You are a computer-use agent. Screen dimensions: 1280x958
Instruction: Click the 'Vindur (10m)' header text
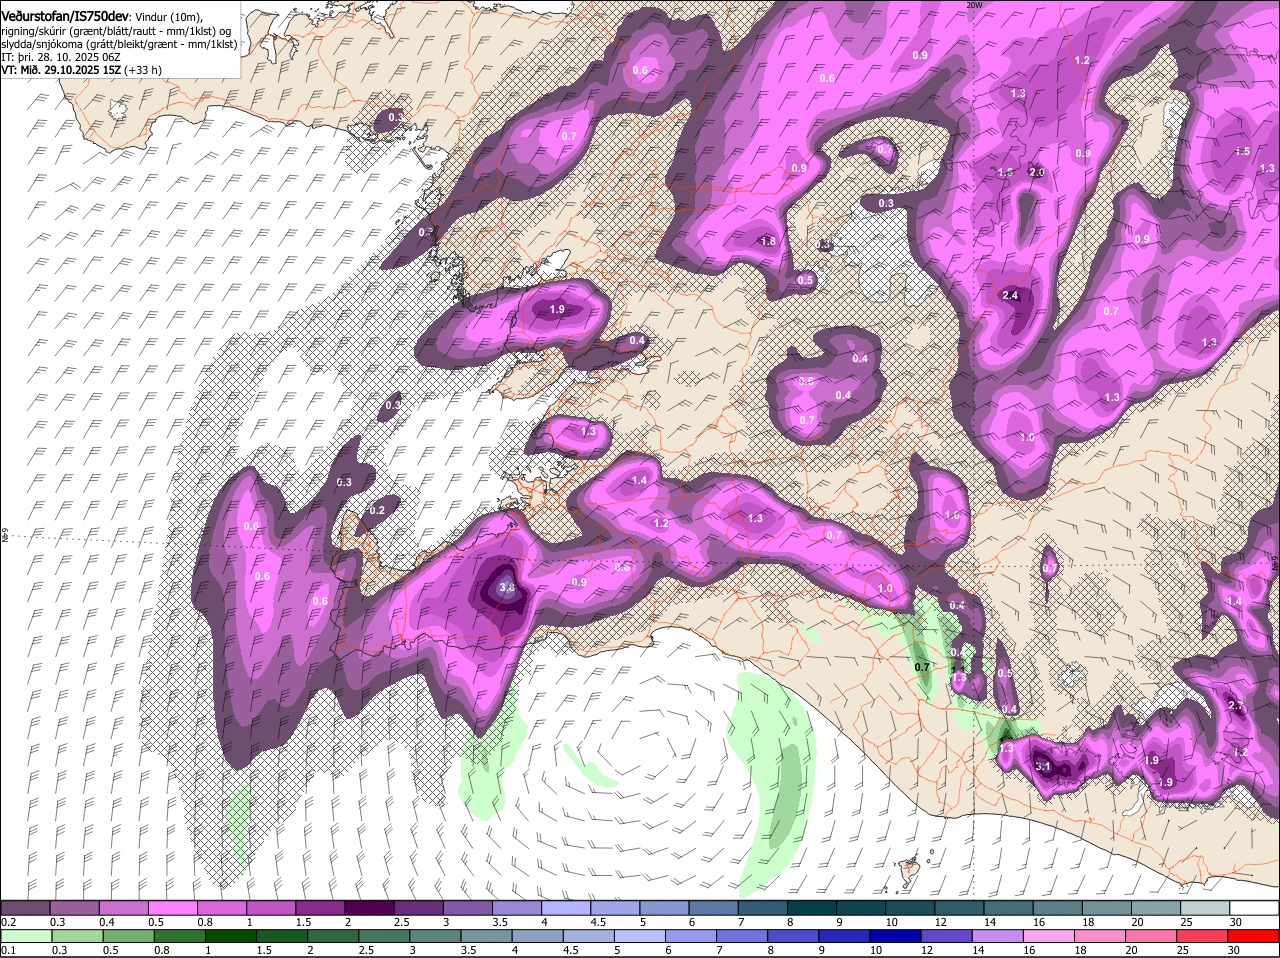[x=168, y=17]
